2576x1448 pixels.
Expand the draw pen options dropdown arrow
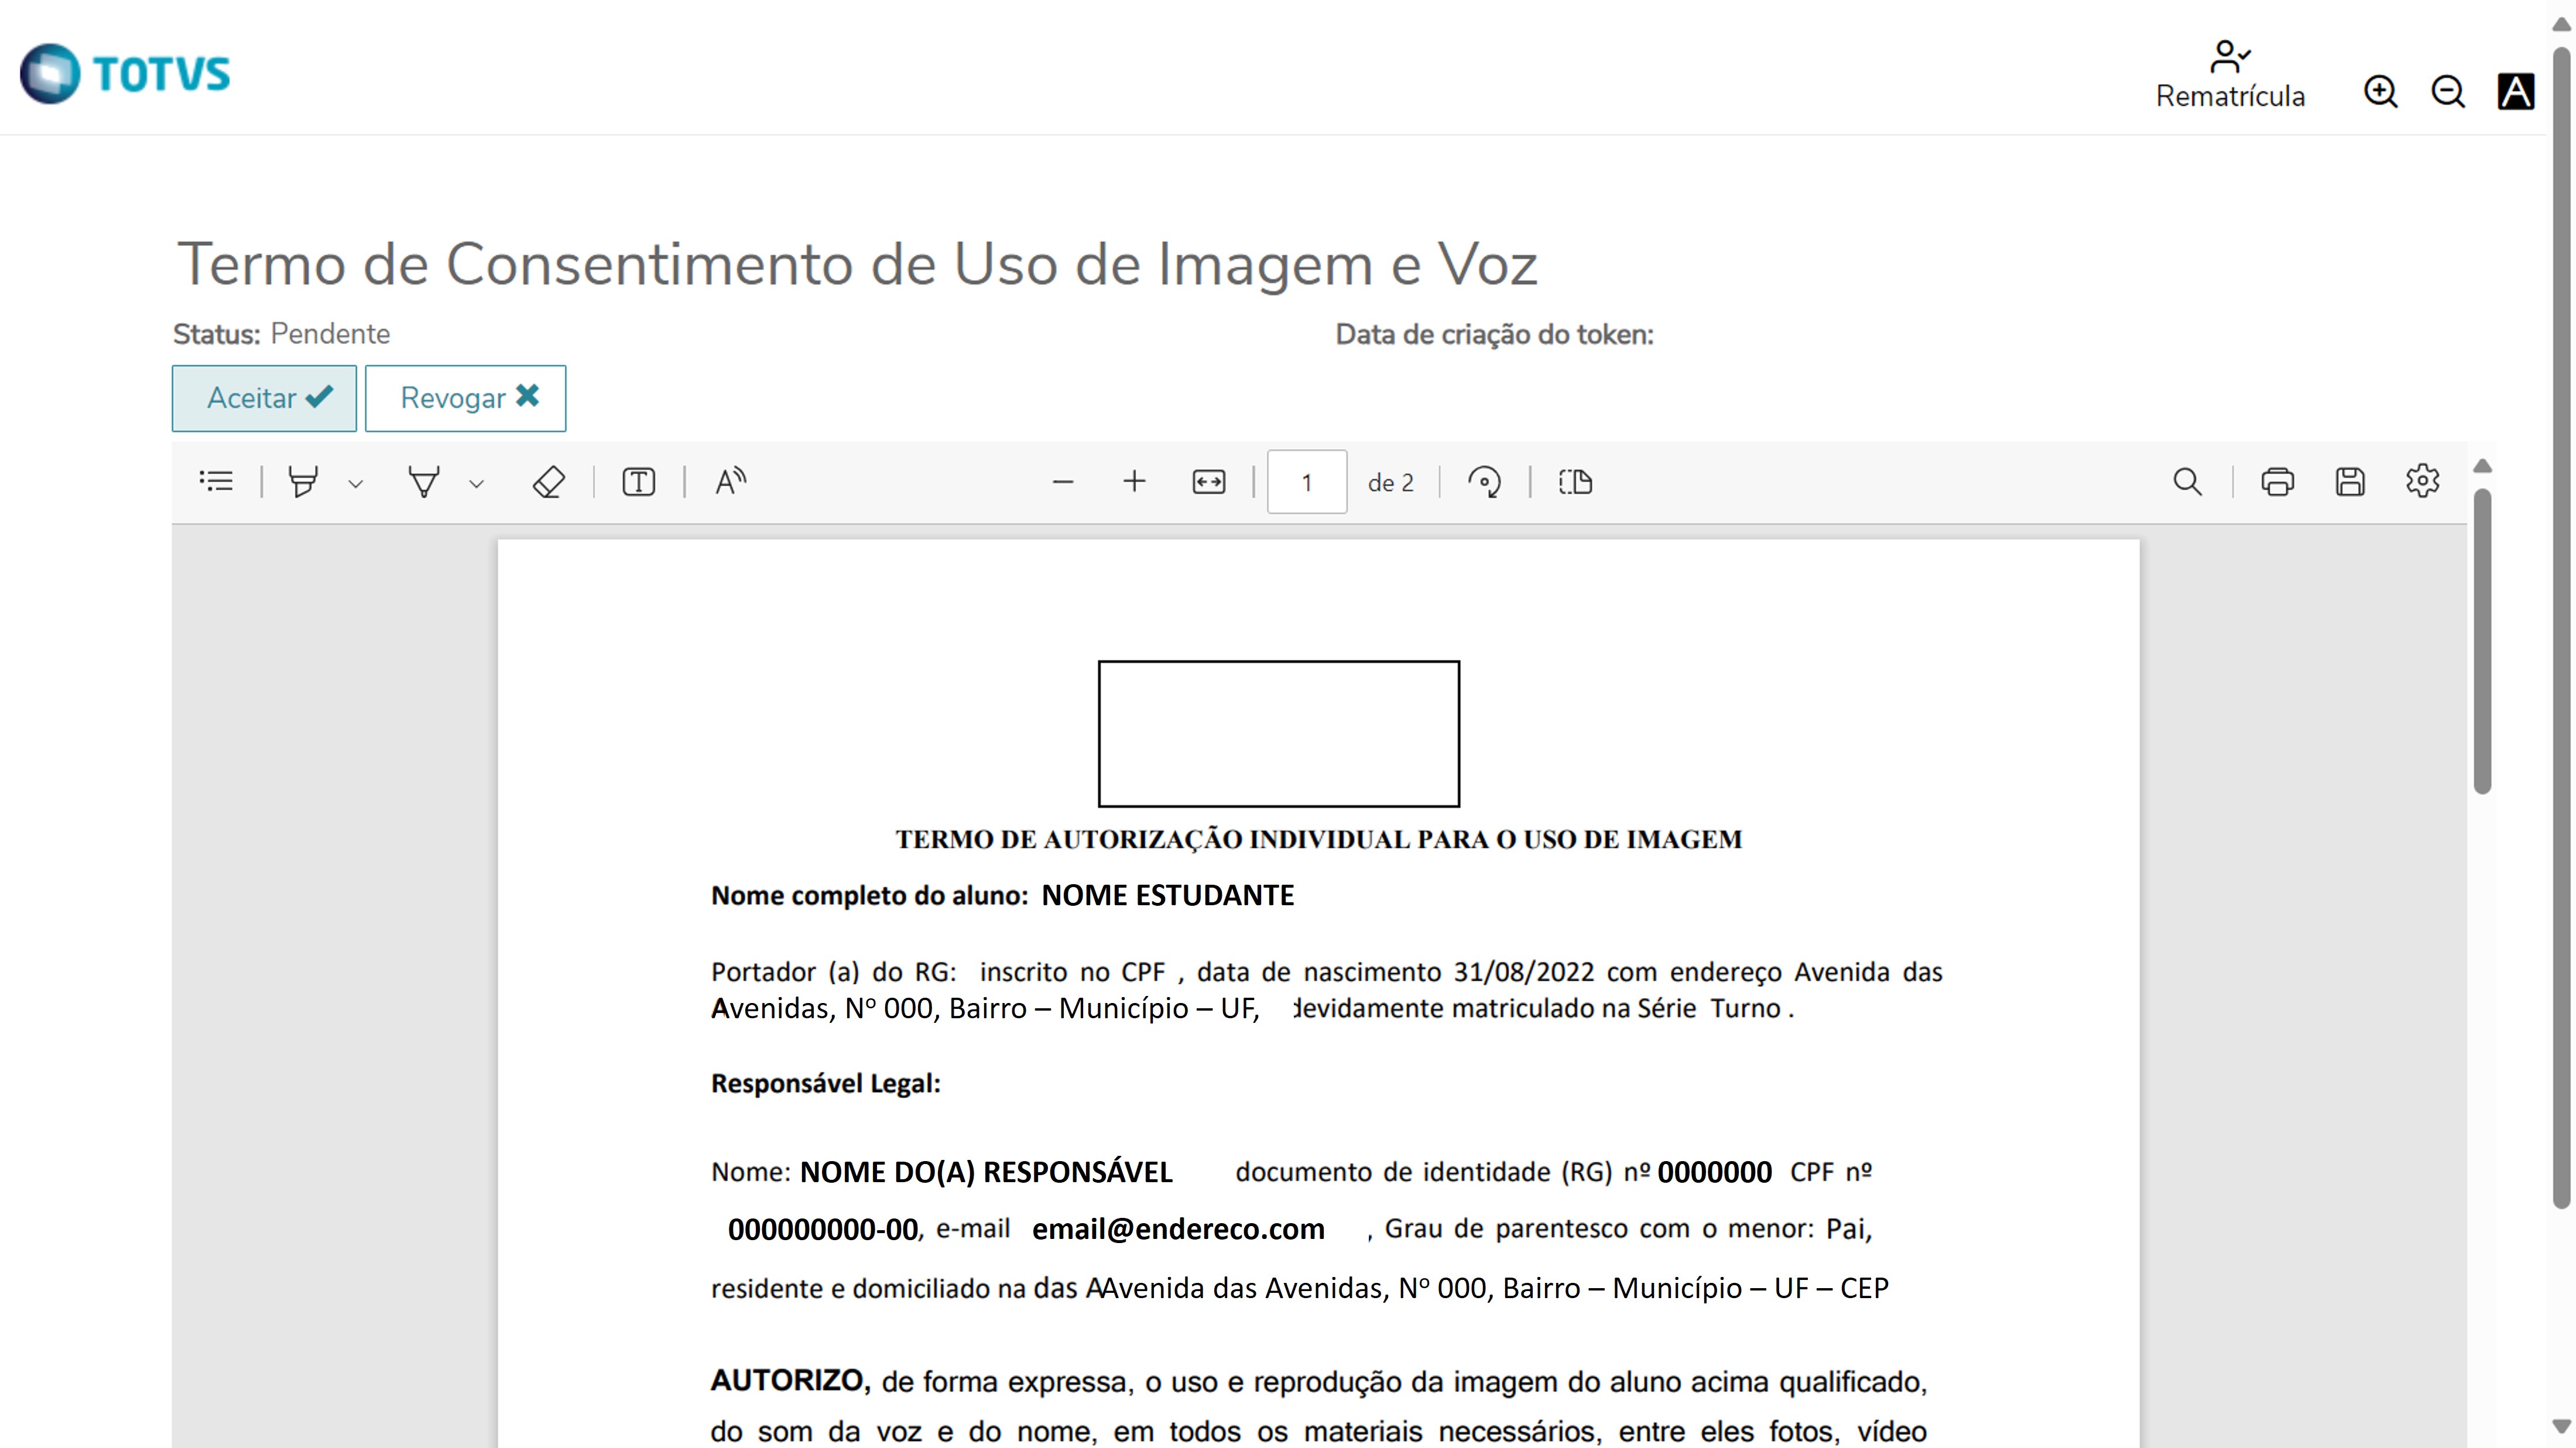click(x=477, y=484)
